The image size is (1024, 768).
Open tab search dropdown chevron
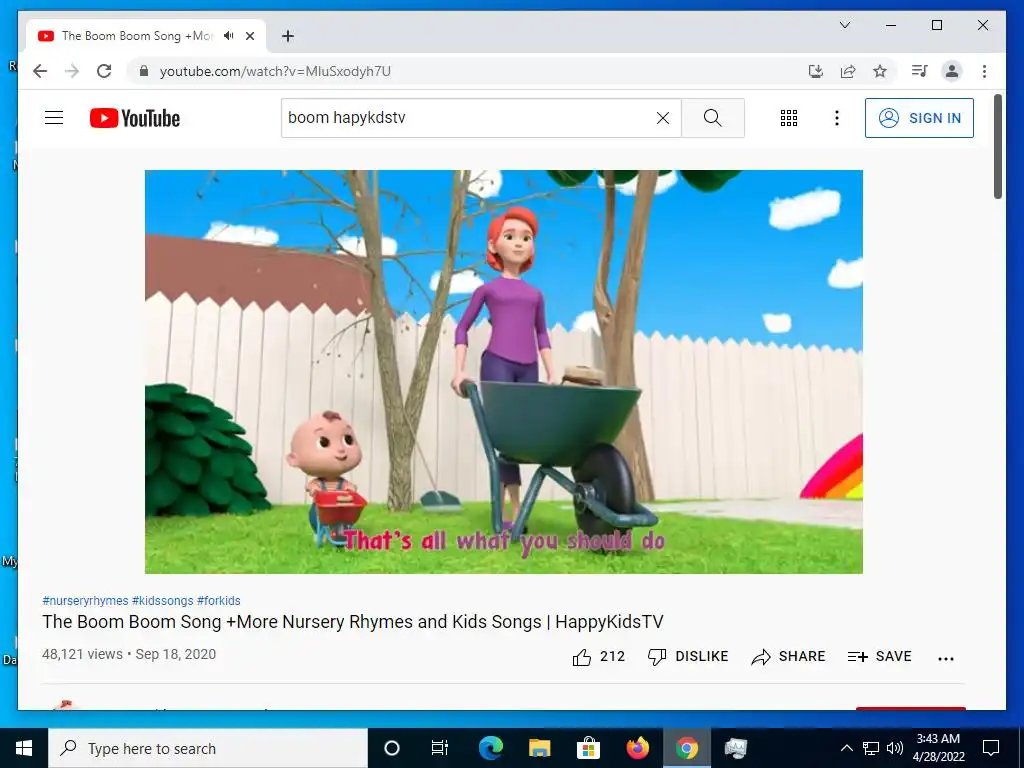coord(844,25)
